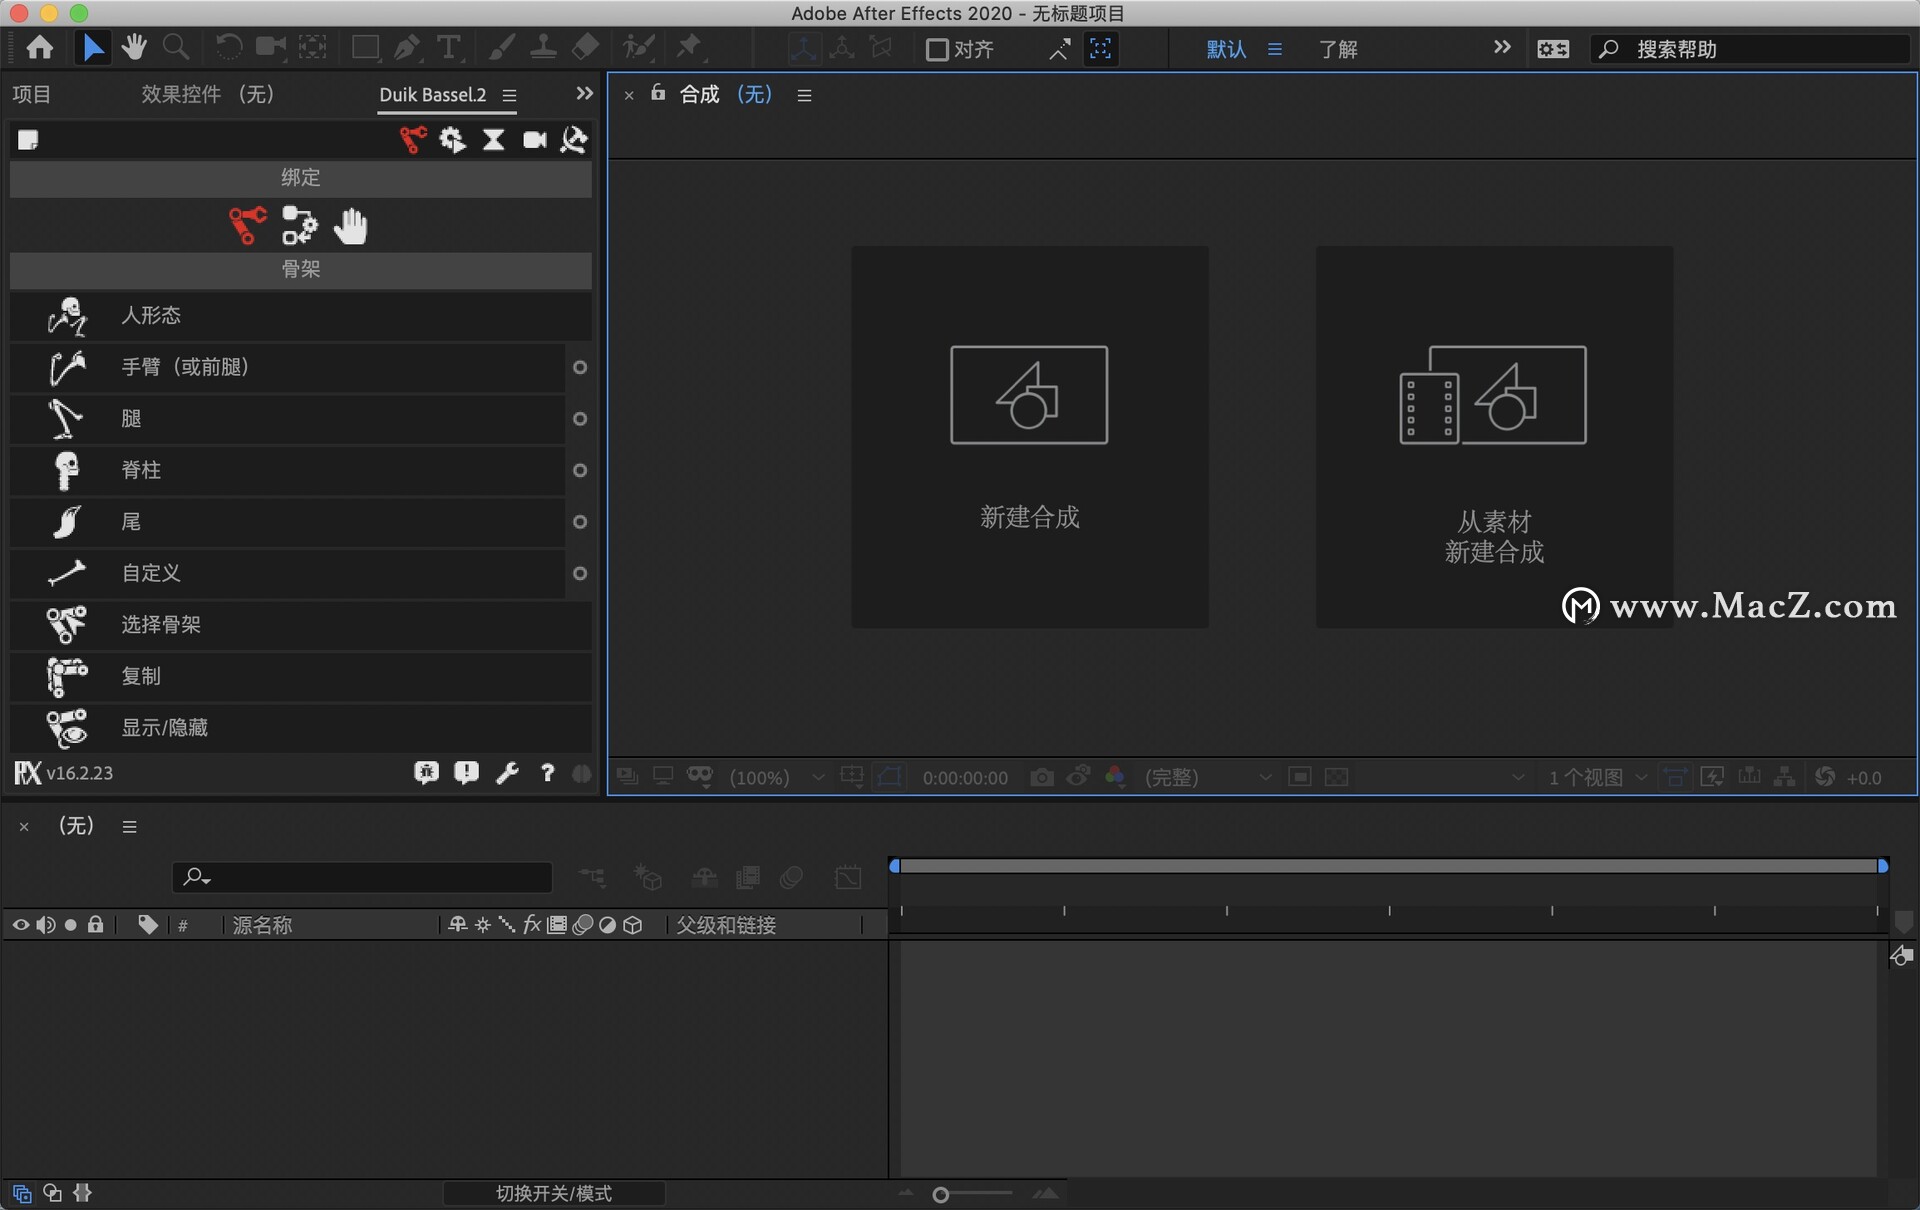Screen dimensions: 1920x1210
Task: Click 显示/隐藏 structures button
Action: point(301,728)
